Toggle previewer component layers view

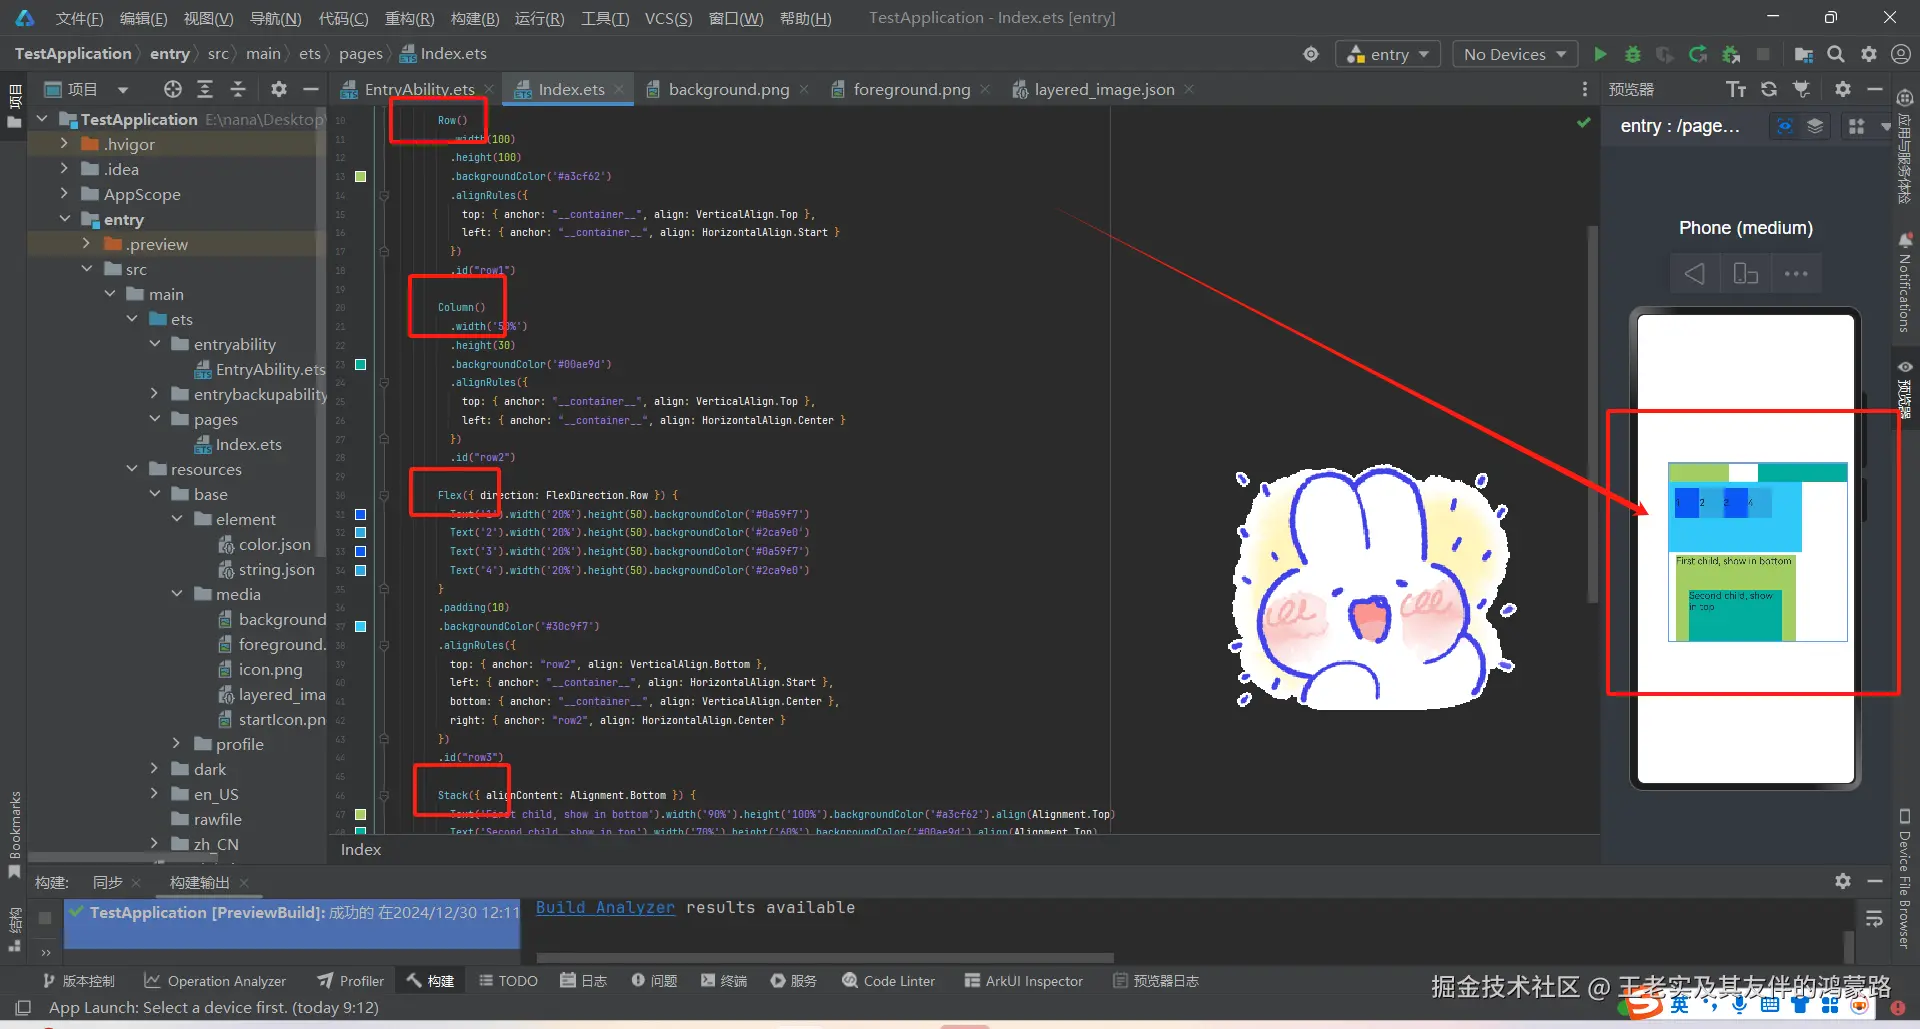tap(1815, 126)
